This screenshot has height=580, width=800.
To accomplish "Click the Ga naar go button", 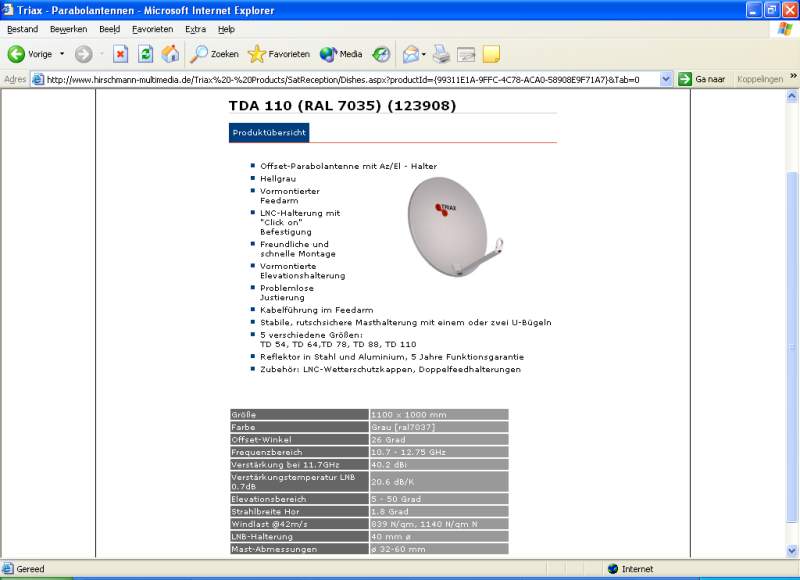I will (702, 80).
